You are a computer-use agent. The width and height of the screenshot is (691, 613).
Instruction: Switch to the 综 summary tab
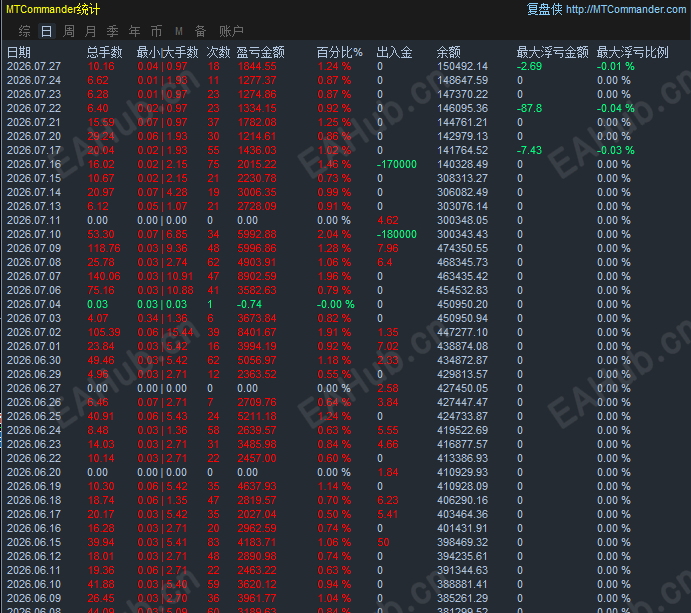[25, 31]
